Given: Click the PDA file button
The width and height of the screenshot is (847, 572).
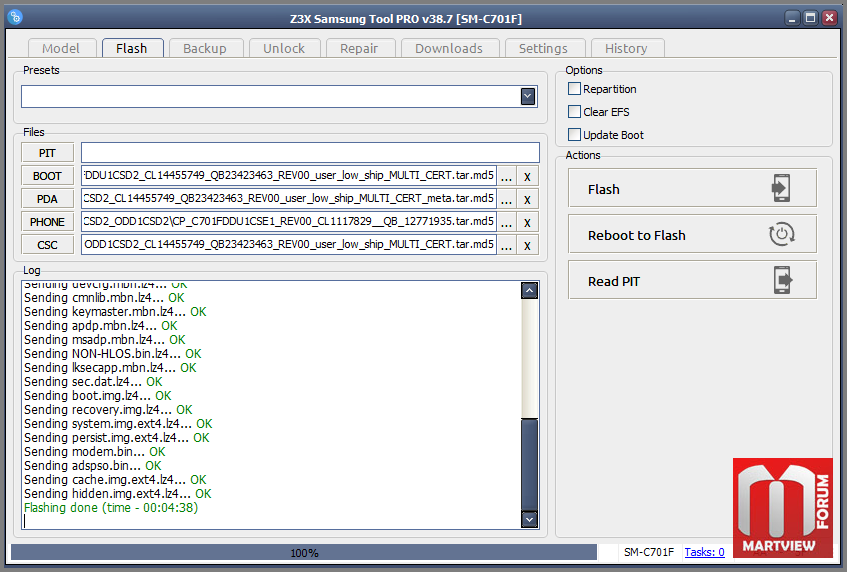Looking at the screenshot, I should tap(48, 199).
